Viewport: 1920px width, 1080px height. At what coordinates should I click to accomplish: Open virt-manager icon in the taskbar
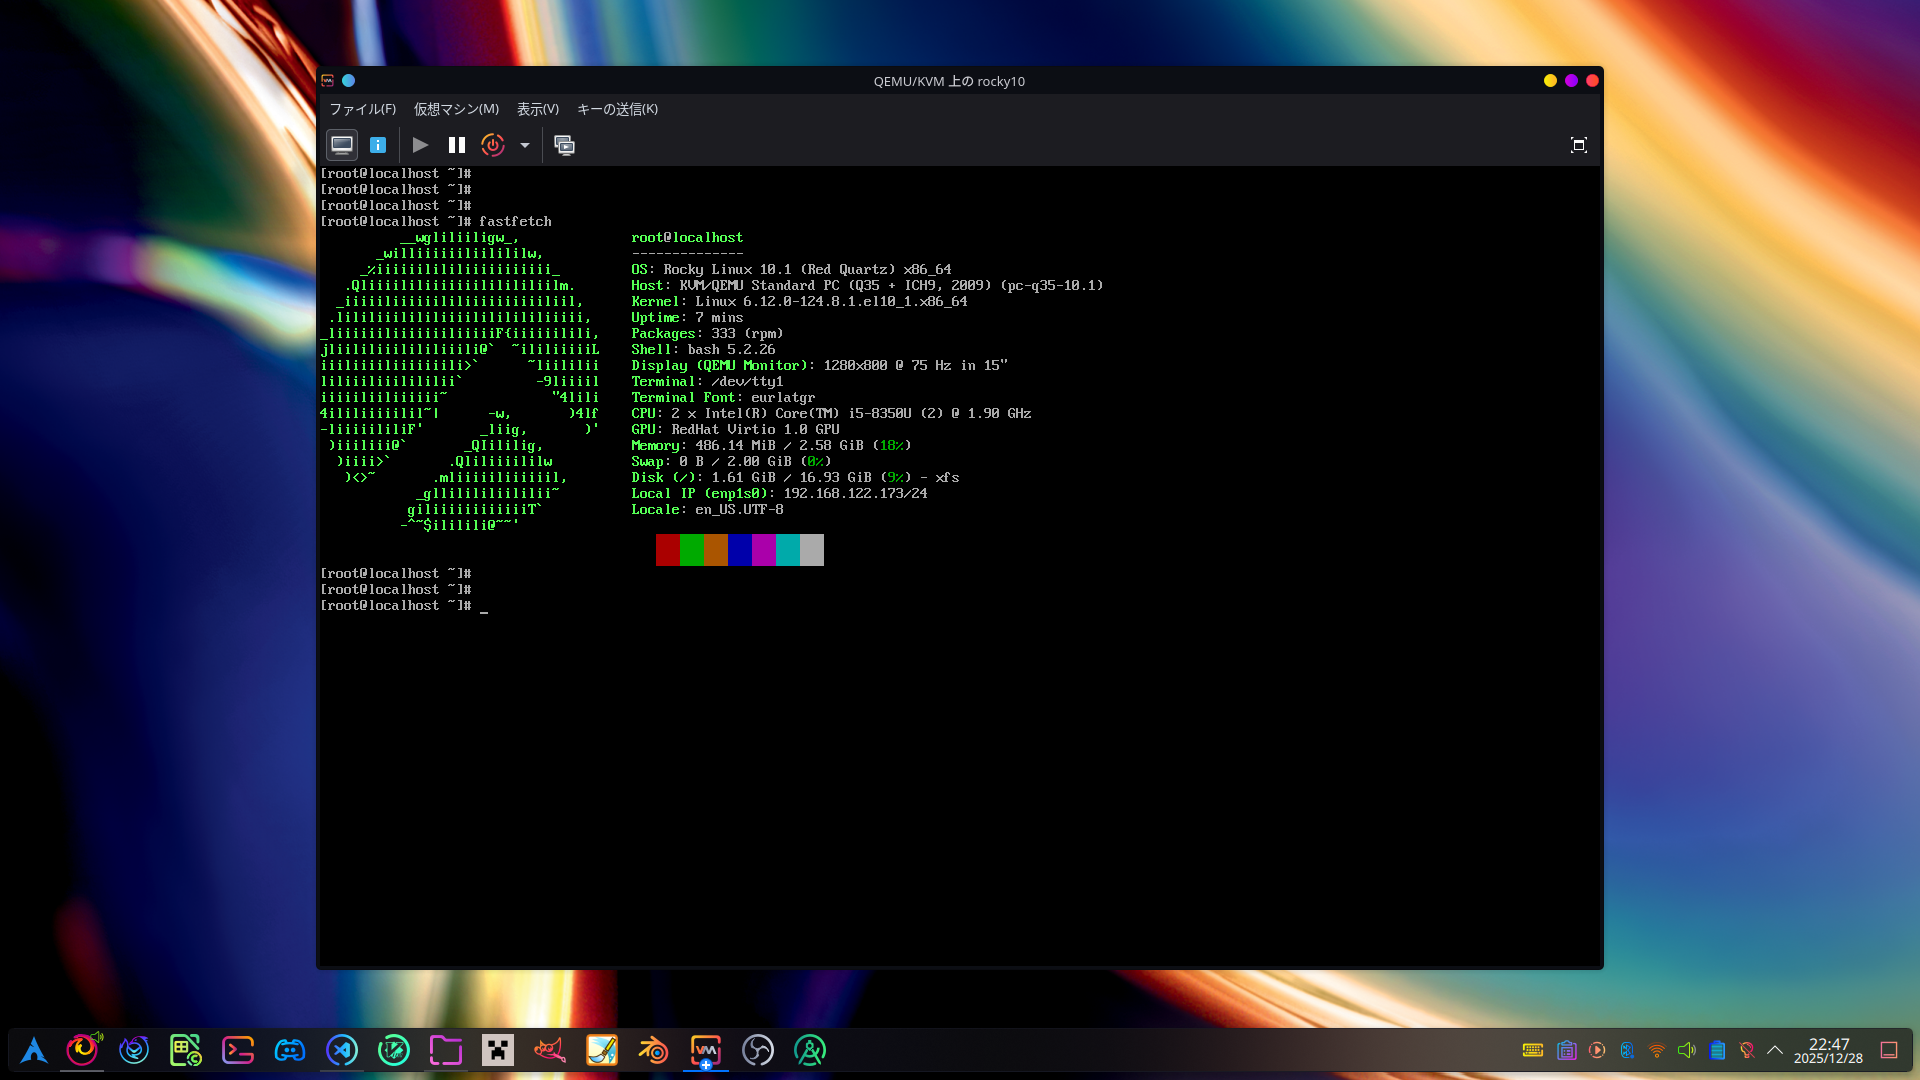click(706, 1050)
